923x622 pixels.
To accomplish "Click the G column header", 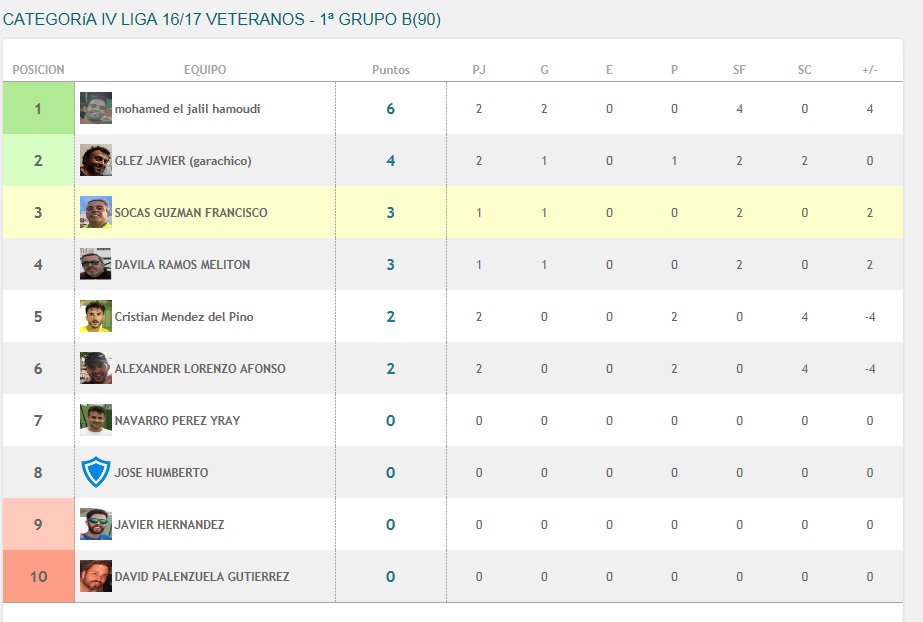I will pos(544,69).
